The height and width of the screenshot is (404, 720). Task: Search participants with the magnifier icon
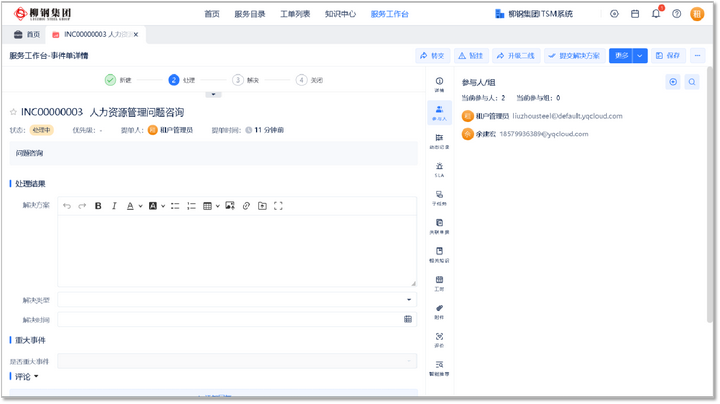tap(691, 82)
